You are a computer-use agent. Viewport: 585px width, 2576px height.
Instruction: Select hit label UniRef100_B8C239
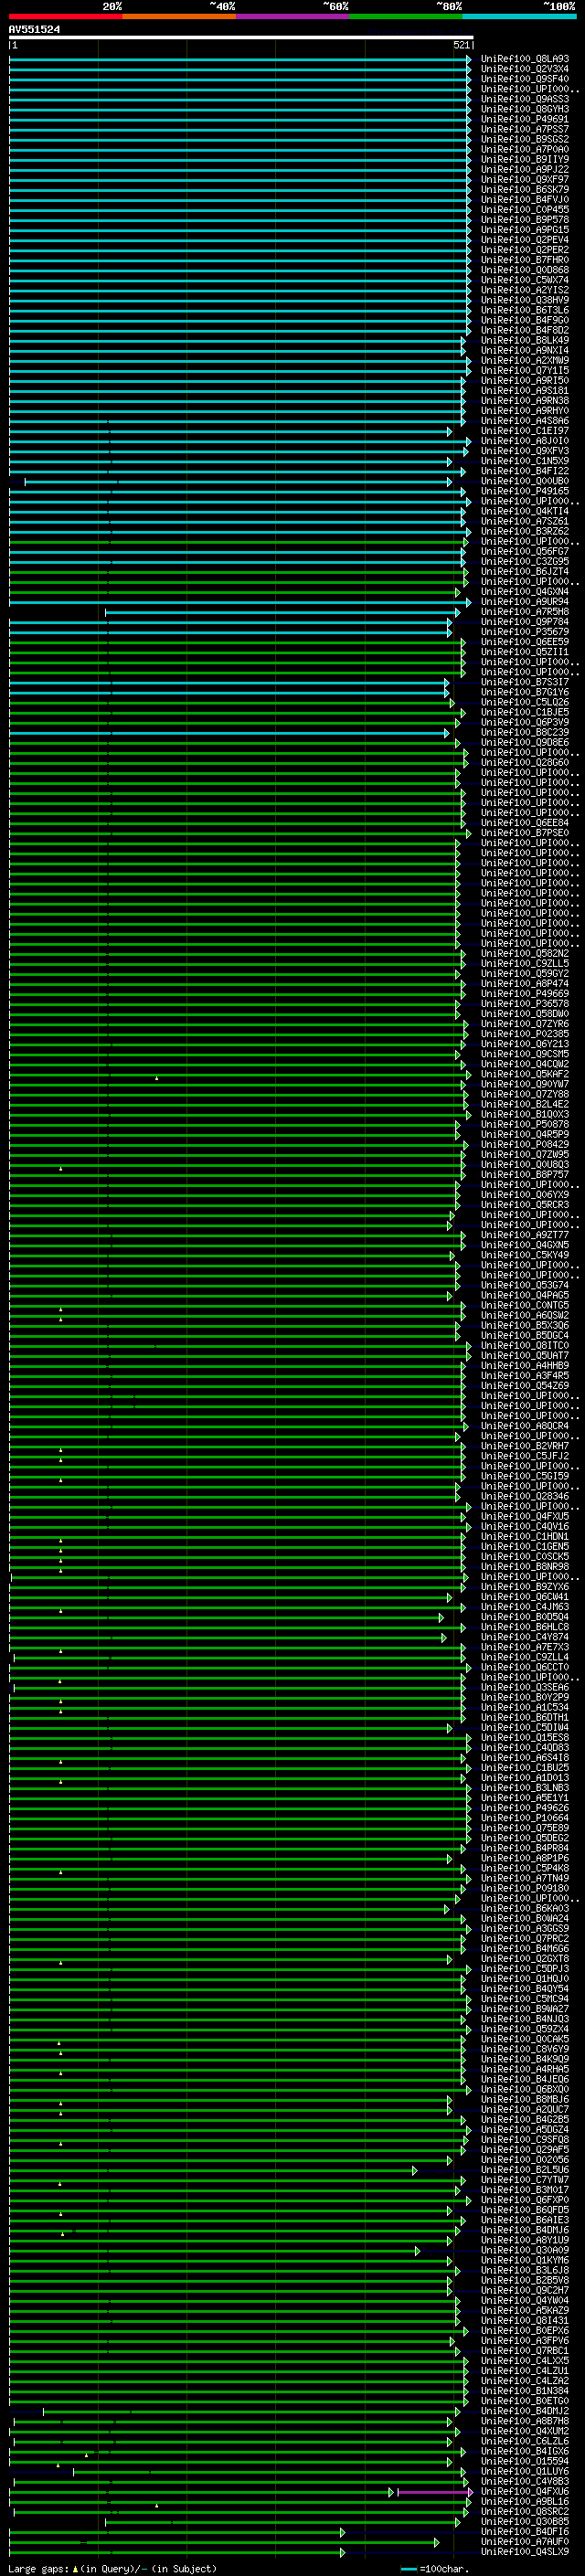click(525, 733)
